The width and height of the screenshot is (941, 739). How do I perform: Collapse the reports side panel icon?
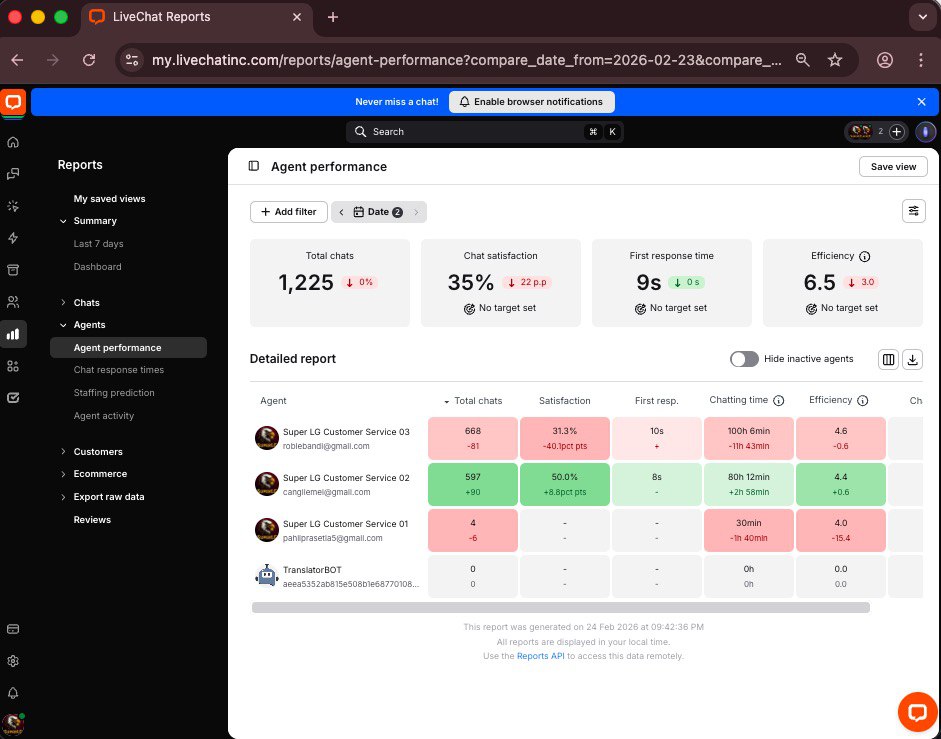coord(254,166)
